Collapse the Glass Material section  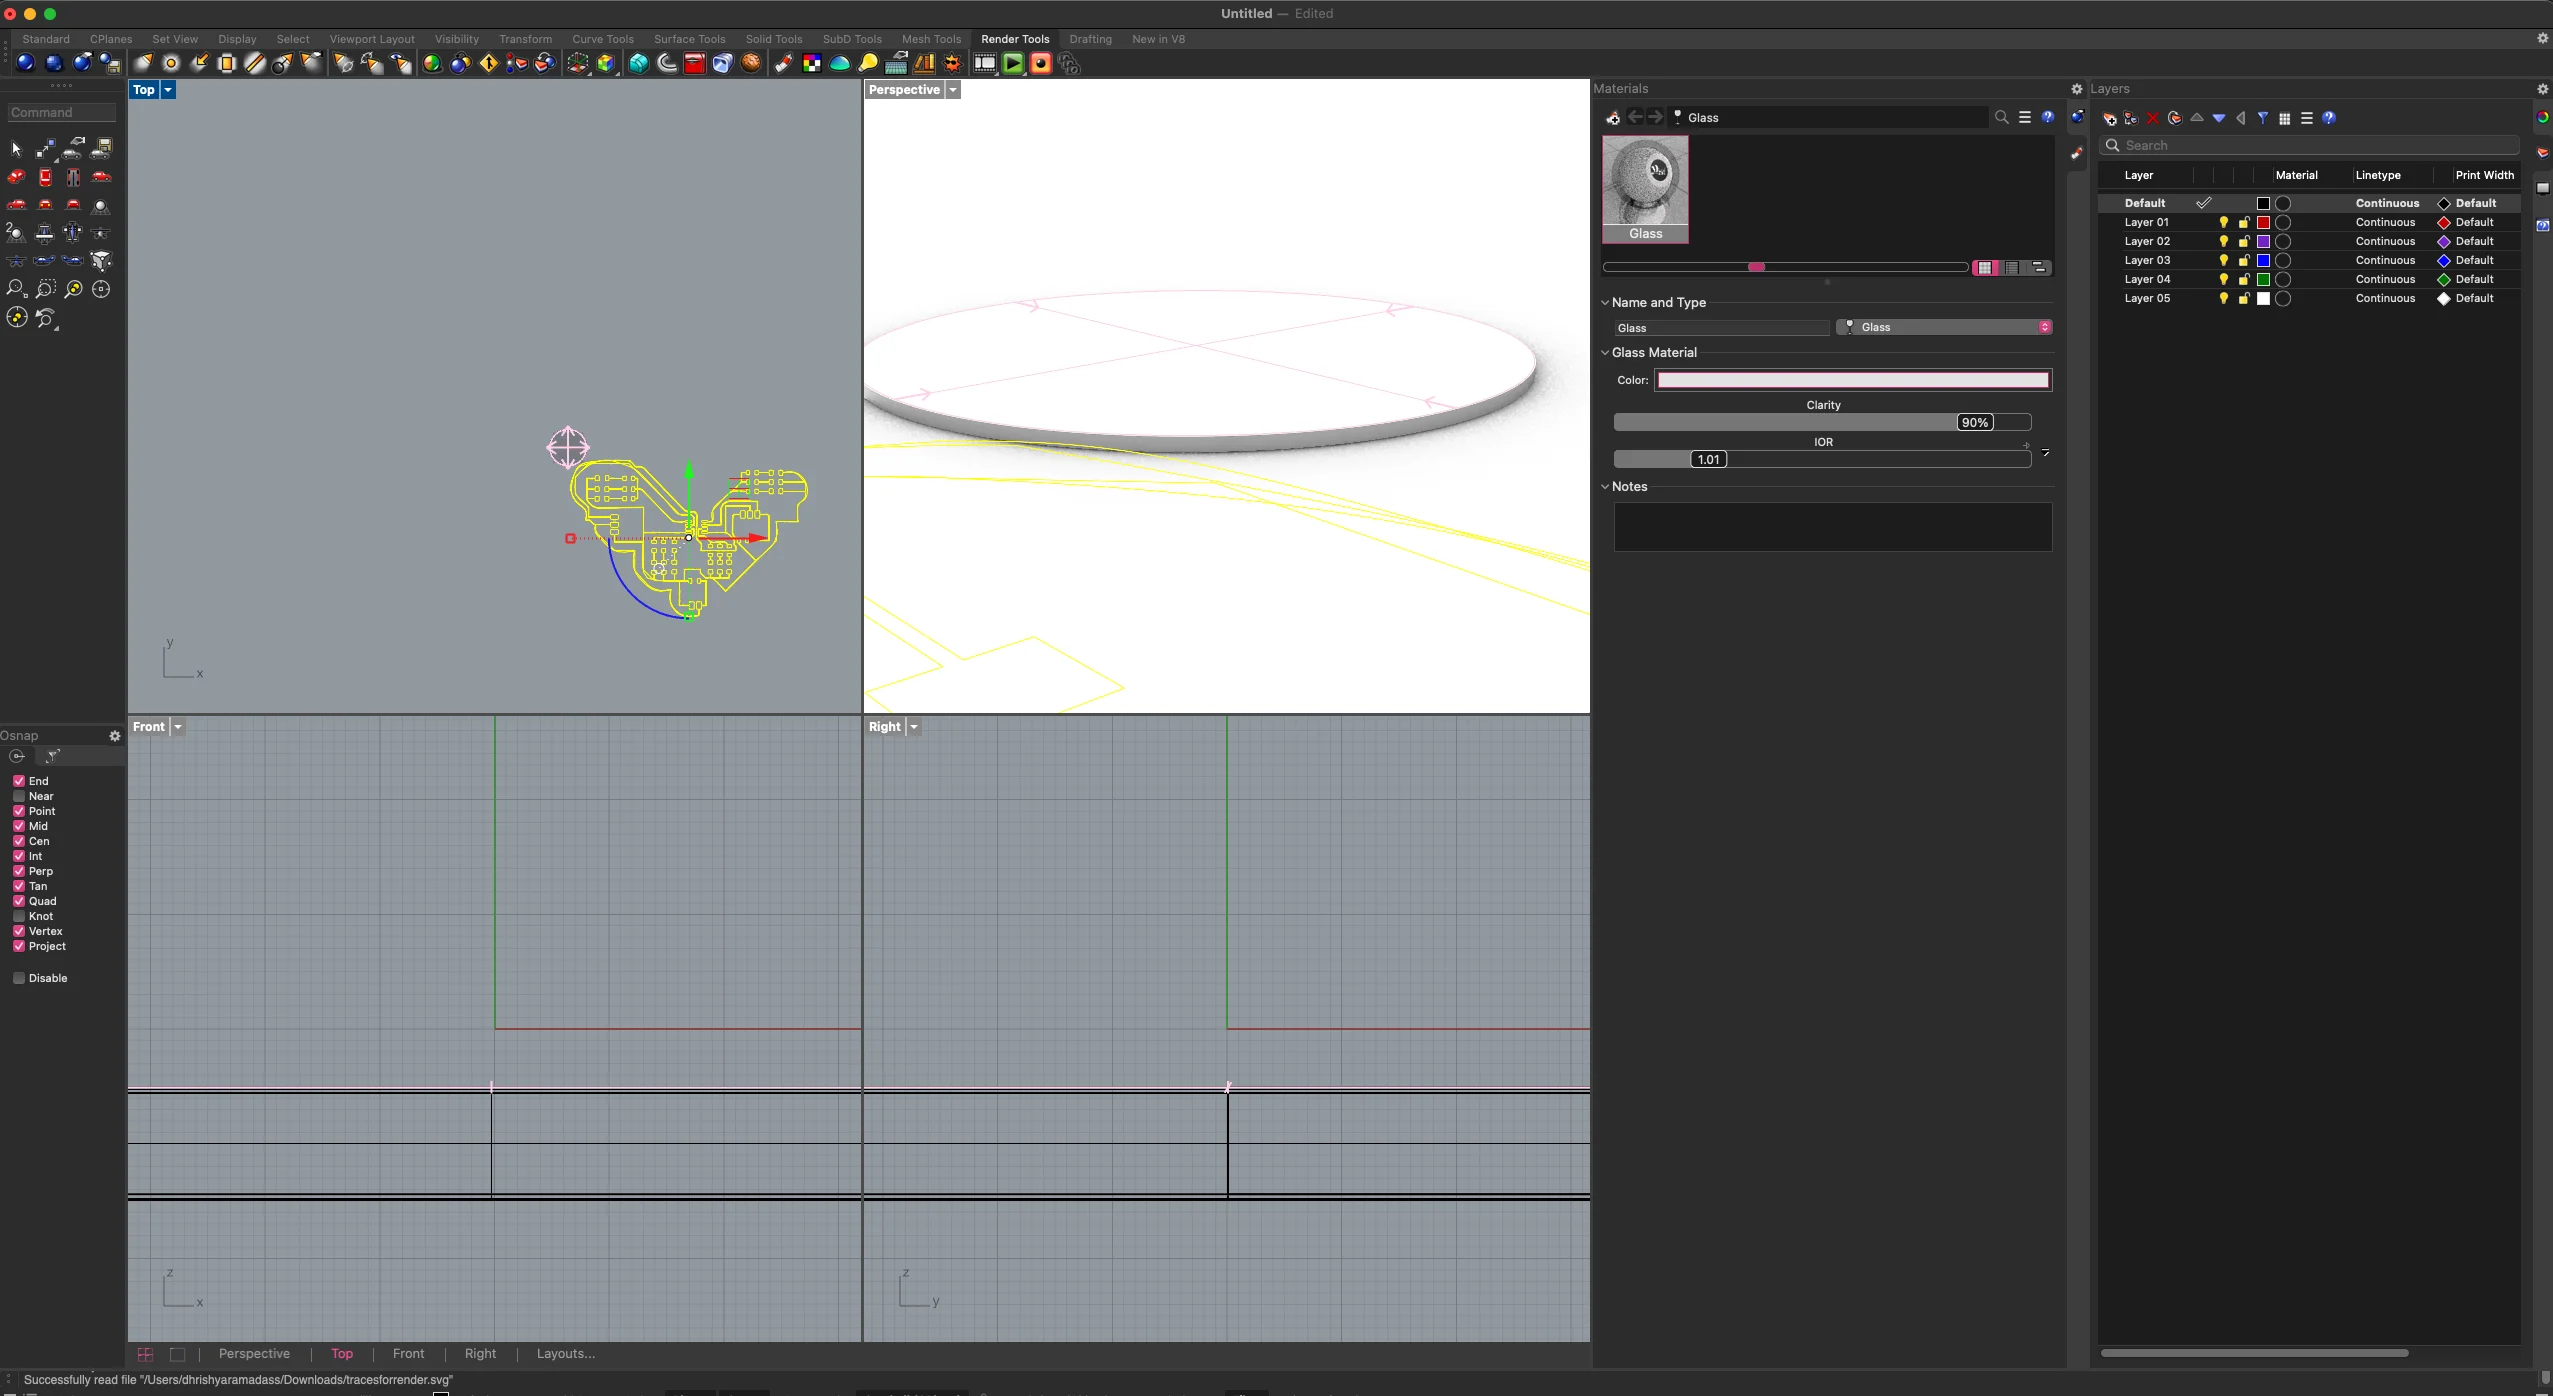(1605, 352)
